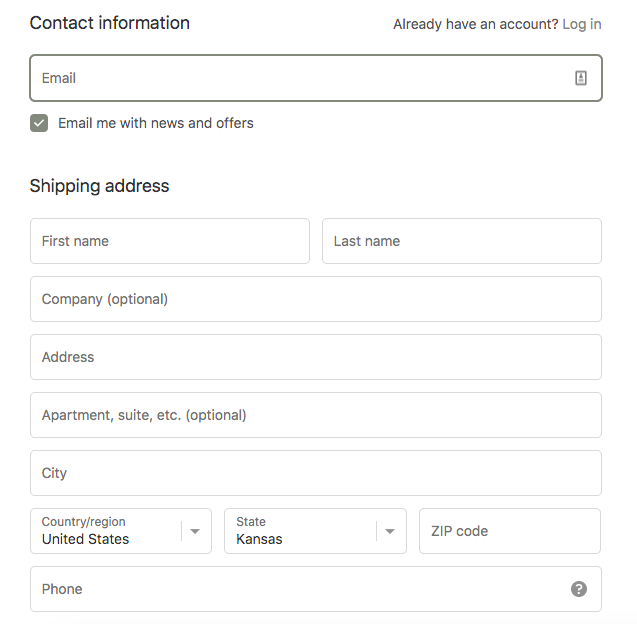Click the Company (optional) field

pos(316,299)
